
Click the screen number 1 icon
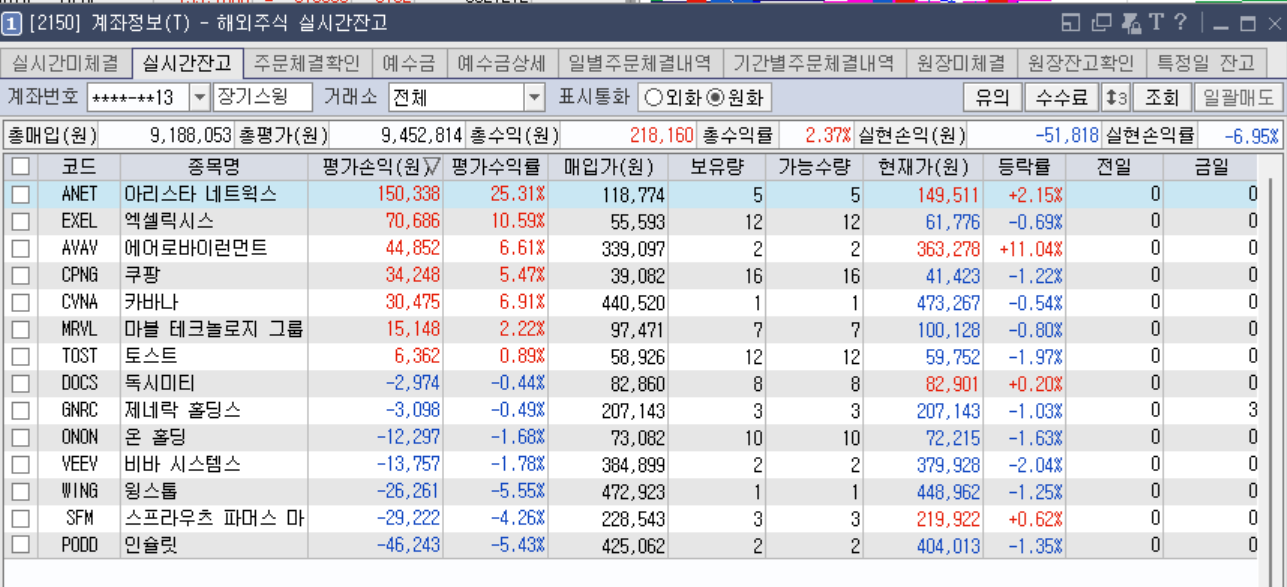[12, 23]
